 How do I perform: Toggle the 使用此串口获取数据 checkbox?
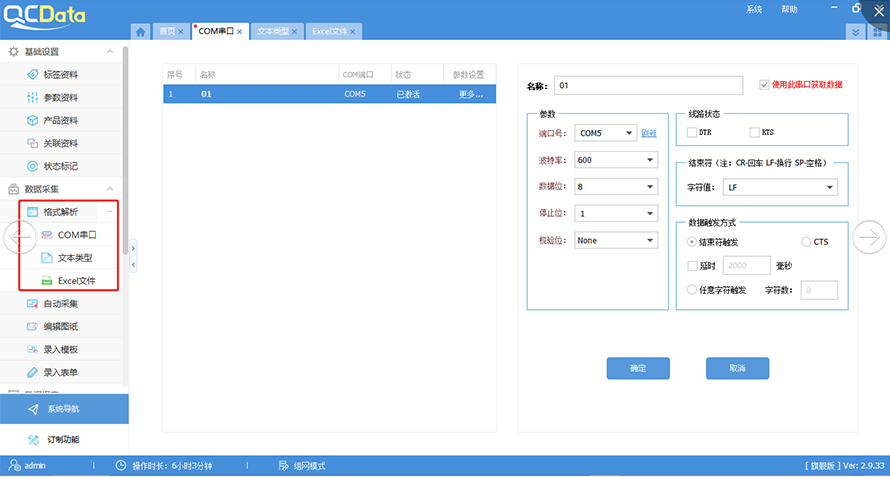[765, 85]
